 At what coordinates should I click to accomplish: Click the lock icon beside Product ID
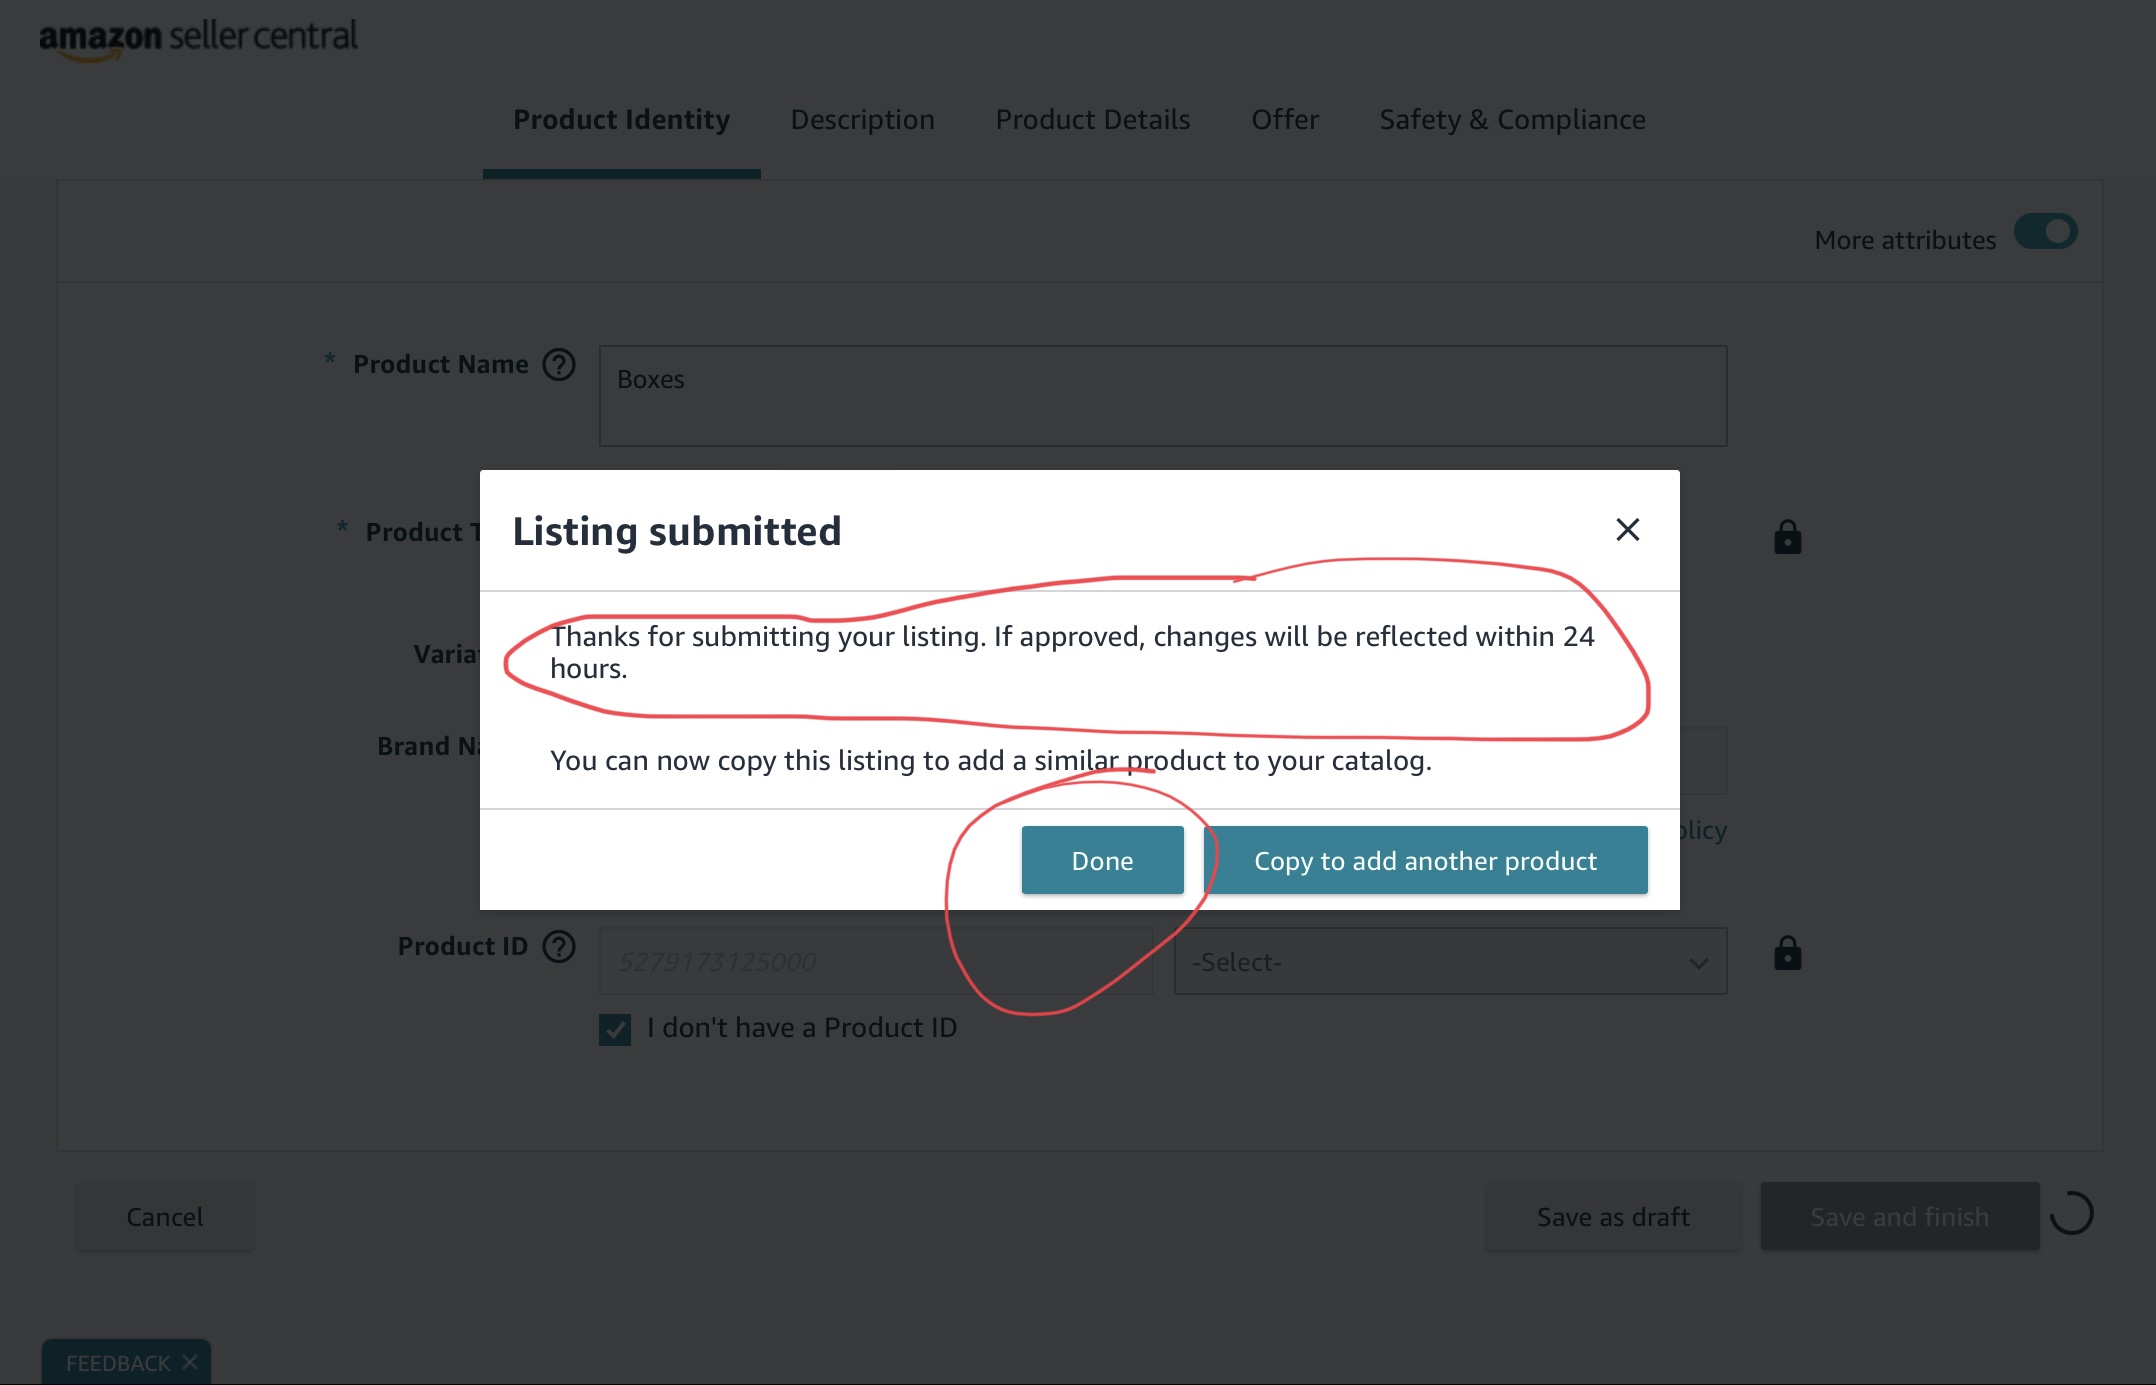(1787, 953)
